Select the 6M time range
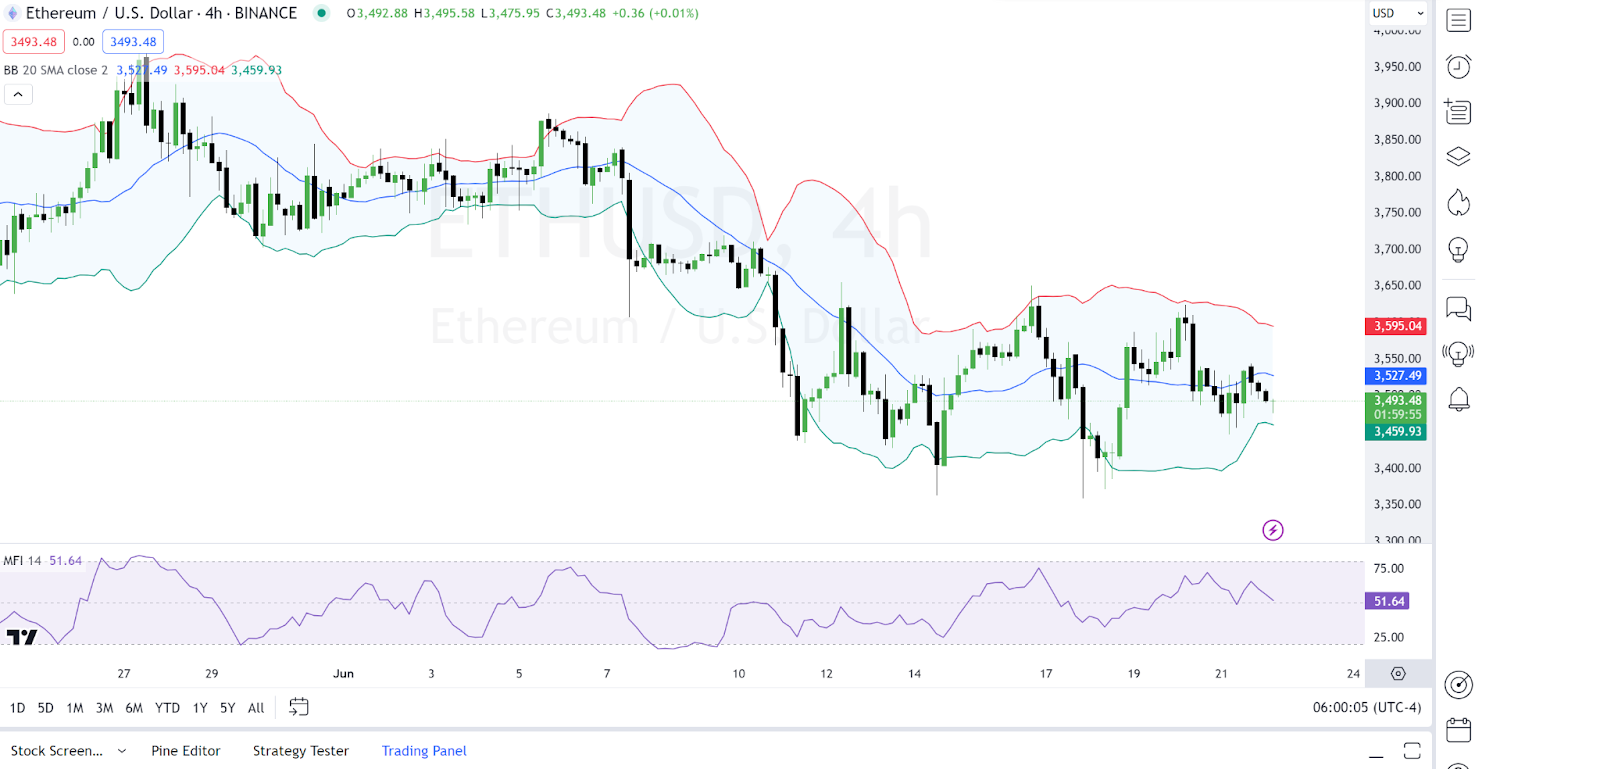1600x769 pixels. [x=134, y=708]
